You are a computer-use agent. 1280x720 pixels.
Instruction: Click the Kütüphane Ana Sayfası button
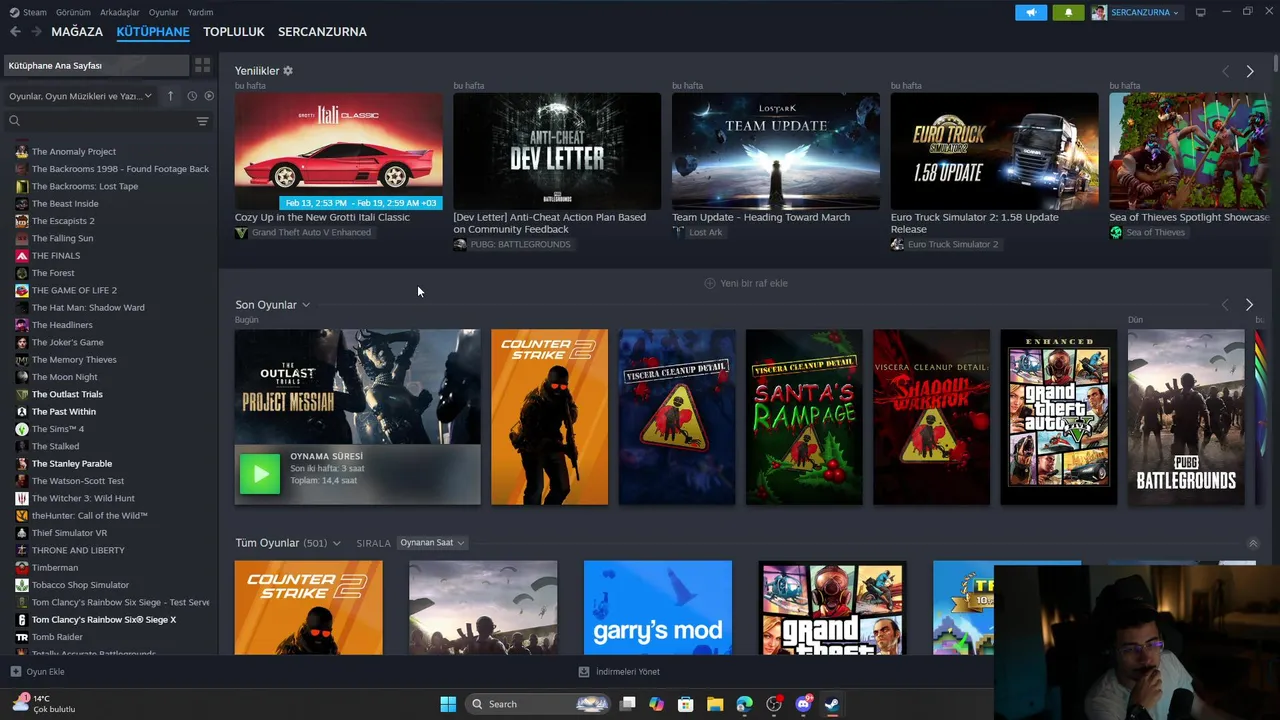pyautogui.click(x=95, y=65)
